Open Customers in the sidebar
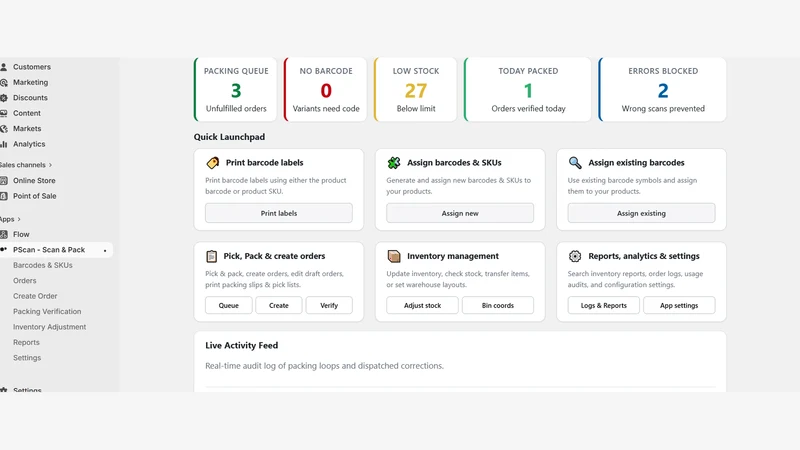 click(x=32, y=67)
